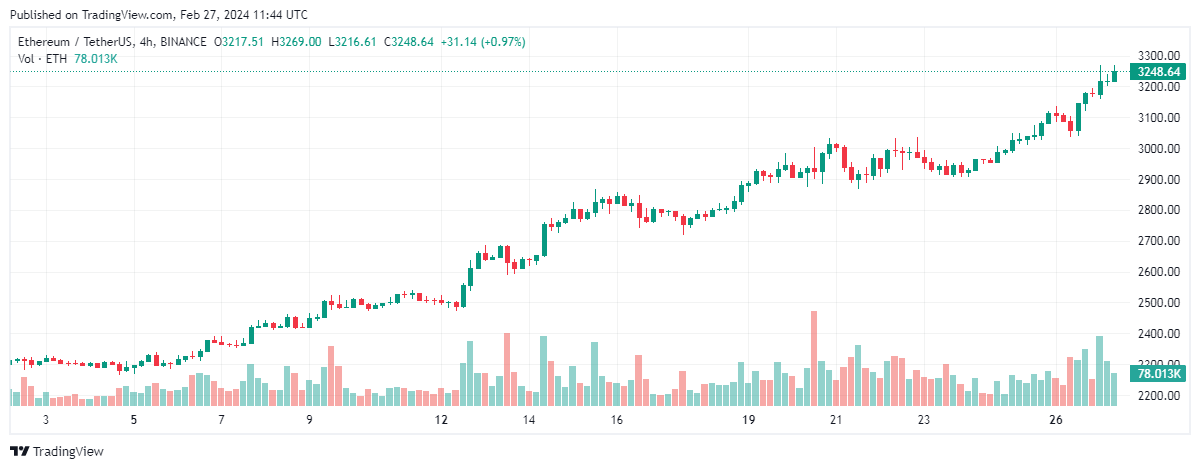Select date 26 on the time axis
This screenshot has width=1200, height=469.
click(1056, 421)
